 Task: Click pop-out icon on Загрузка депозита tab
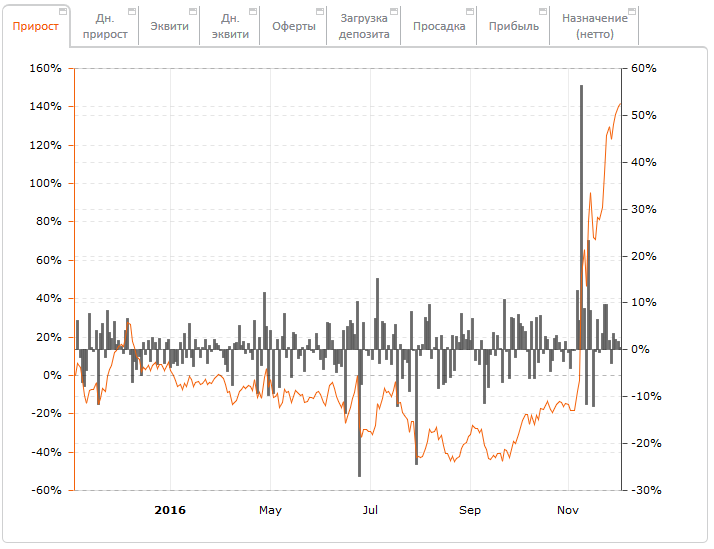tap(394, 11)
